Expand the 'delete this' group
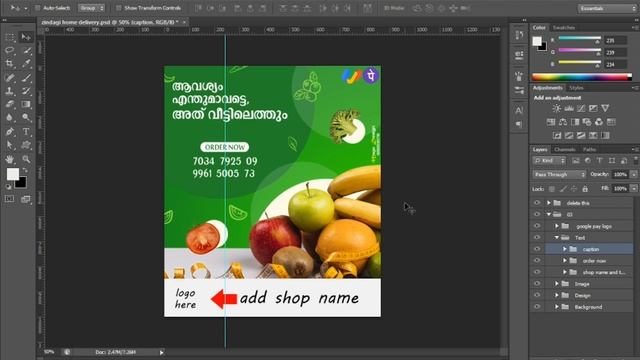 point(549,203)
